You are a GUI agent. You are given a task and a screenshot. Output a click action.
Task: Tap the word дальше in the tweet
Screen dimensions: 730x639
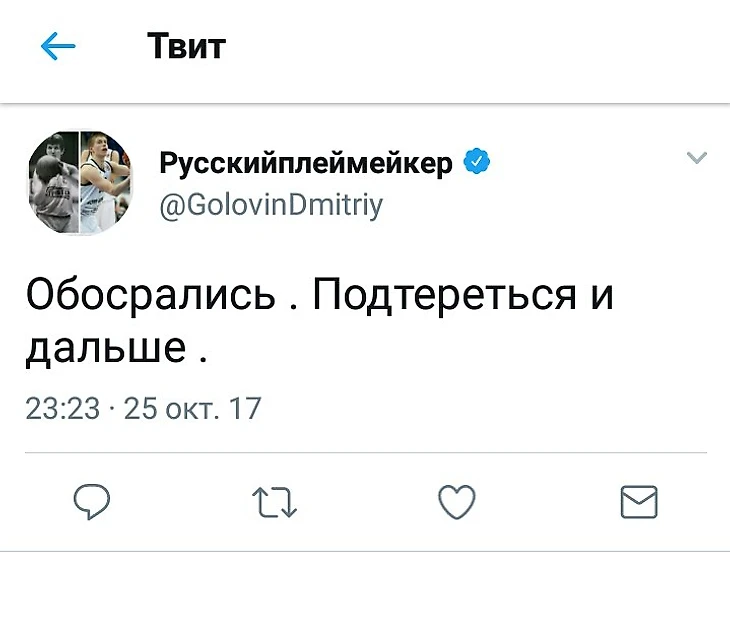104,347
